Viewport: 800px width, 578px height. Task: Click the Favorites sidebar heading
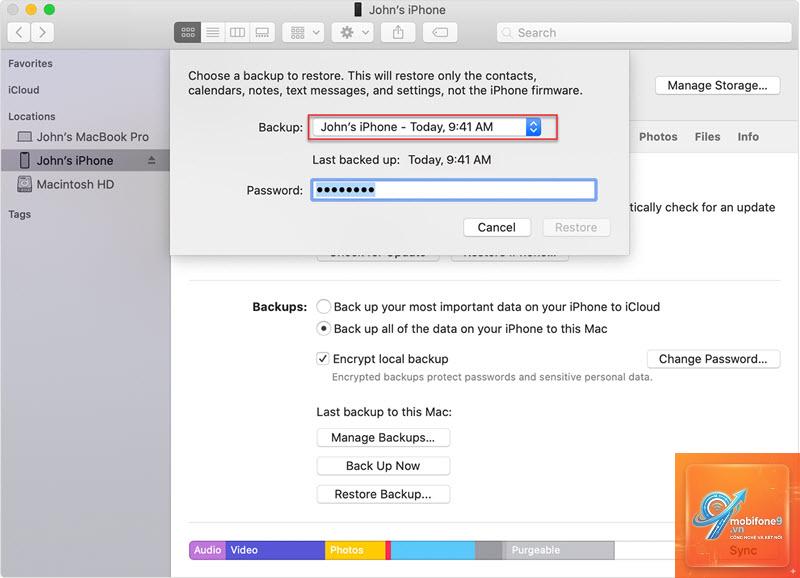click(30, 63)
